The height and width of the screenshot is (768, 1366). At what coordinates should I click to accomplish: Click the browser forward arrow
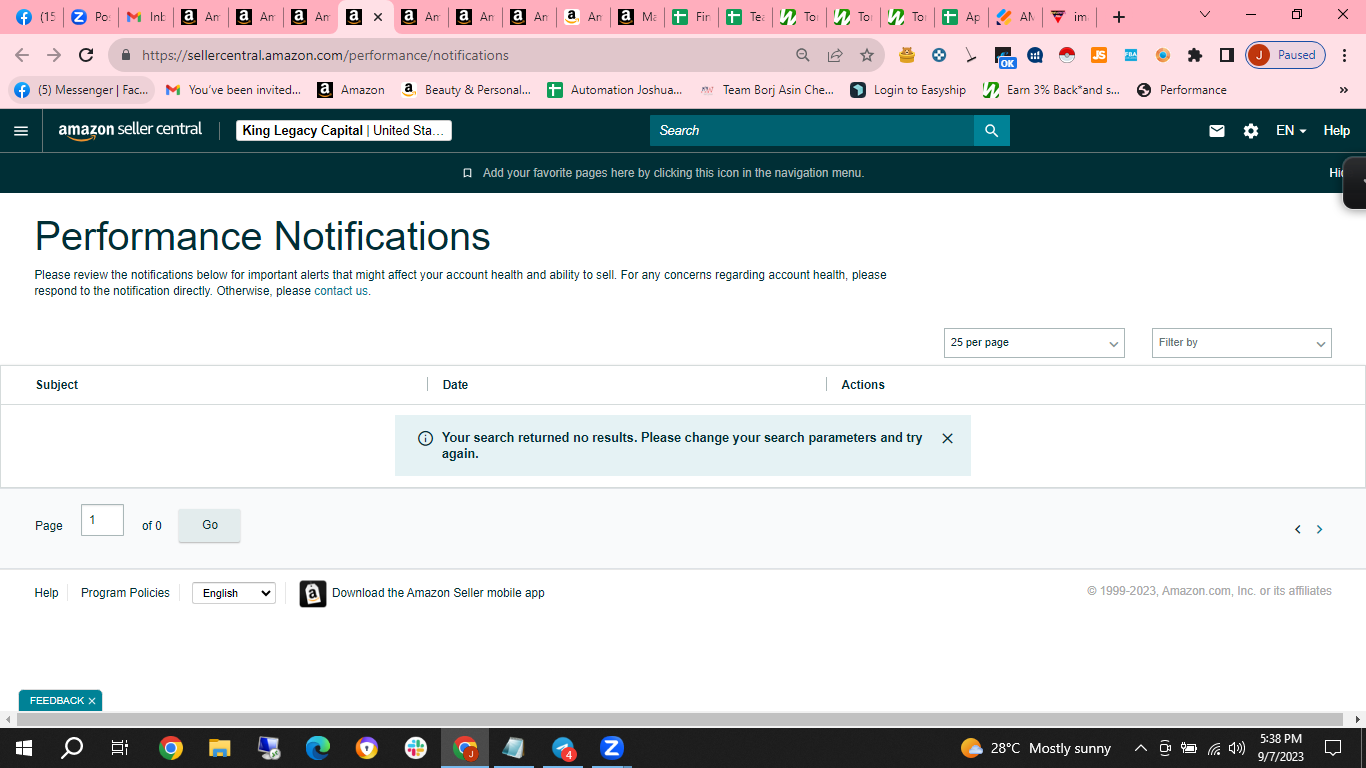(x=54, y=55)
